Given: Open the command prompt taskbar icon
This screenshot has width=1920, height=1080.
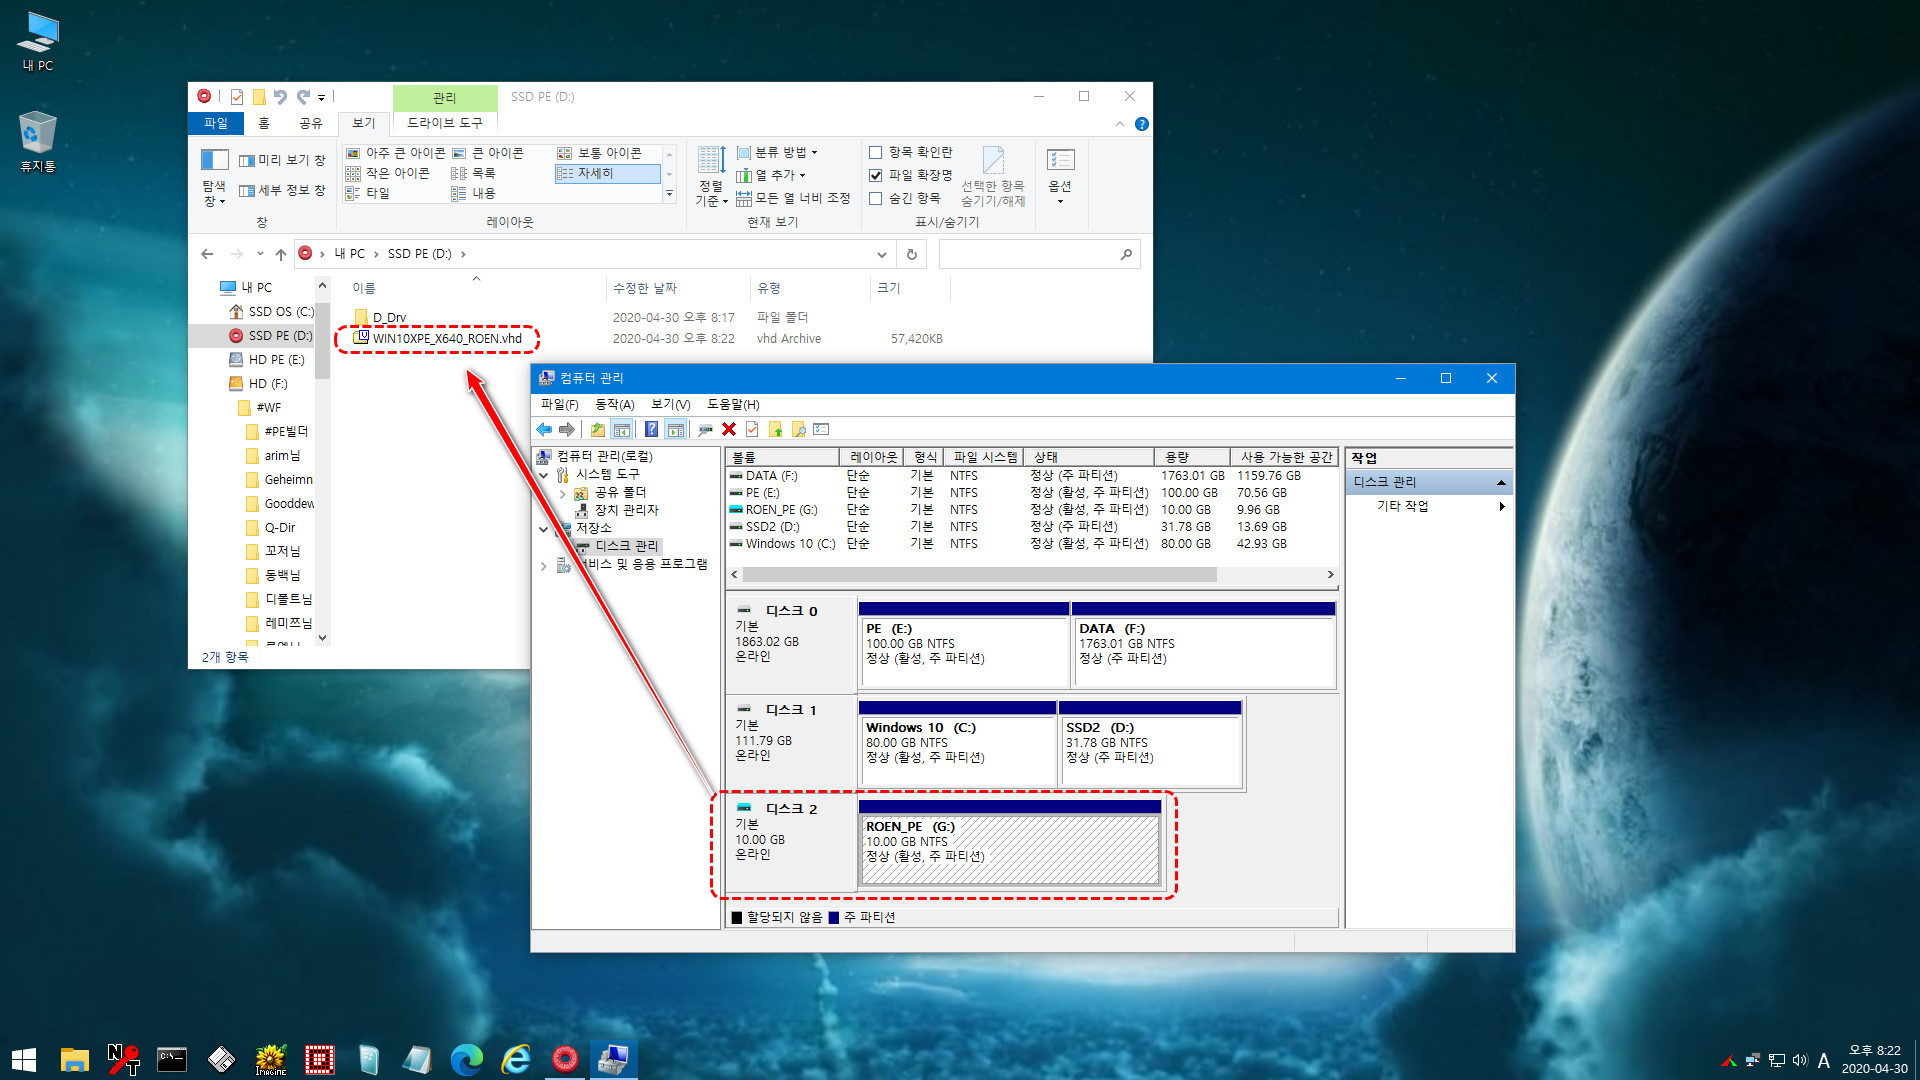Looking at the screenshot, I should 172,1058.
